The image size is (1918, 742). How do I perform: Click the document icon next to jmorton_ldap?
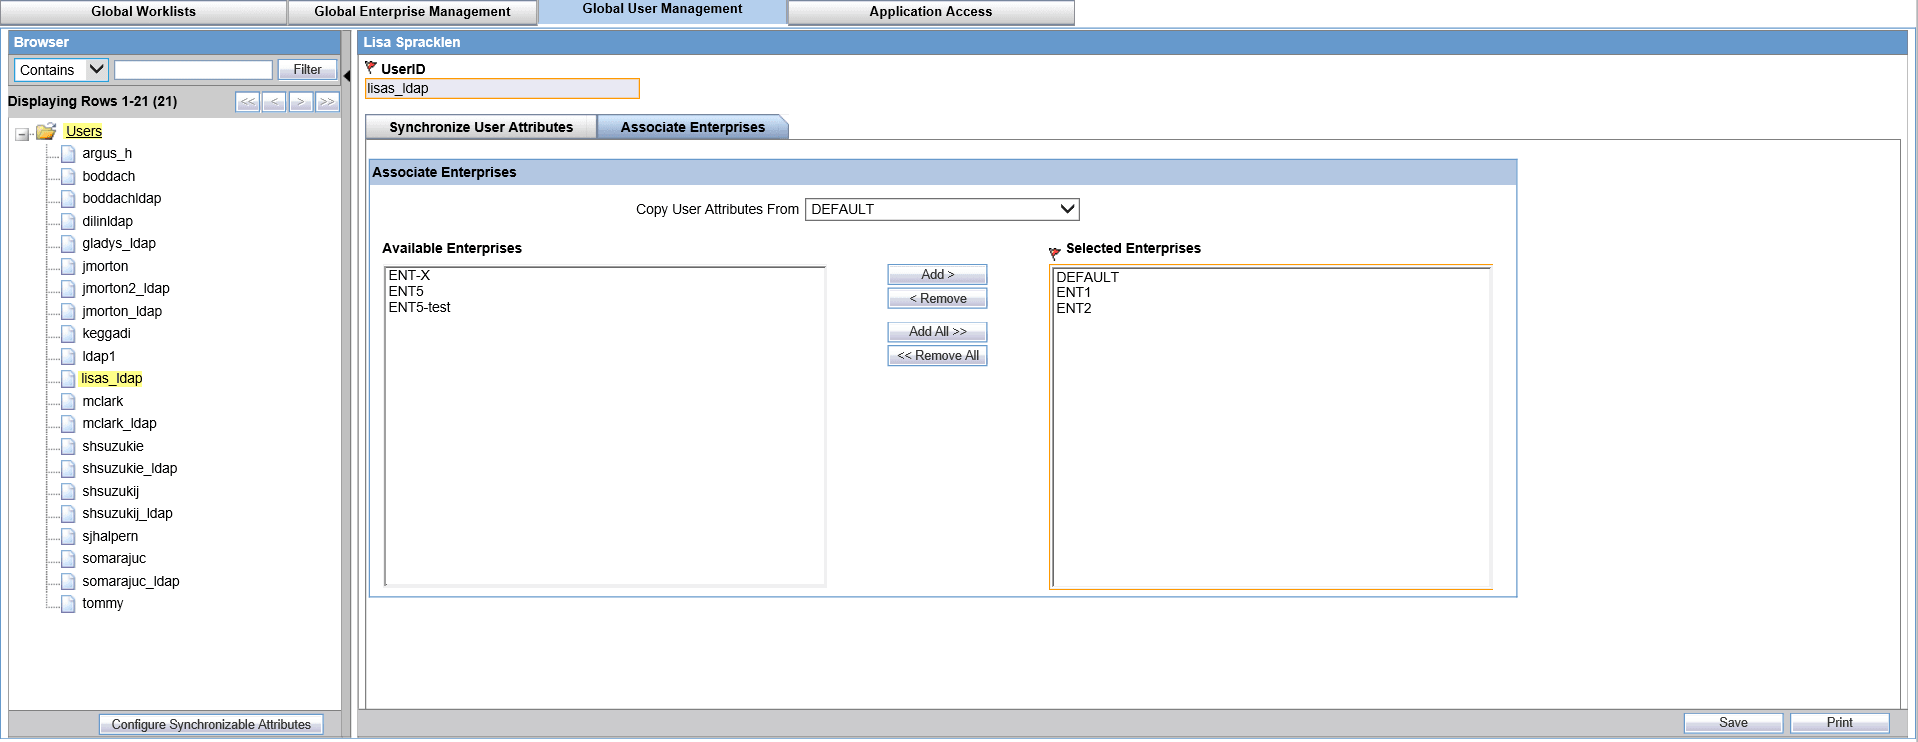[x=68, y=311]
